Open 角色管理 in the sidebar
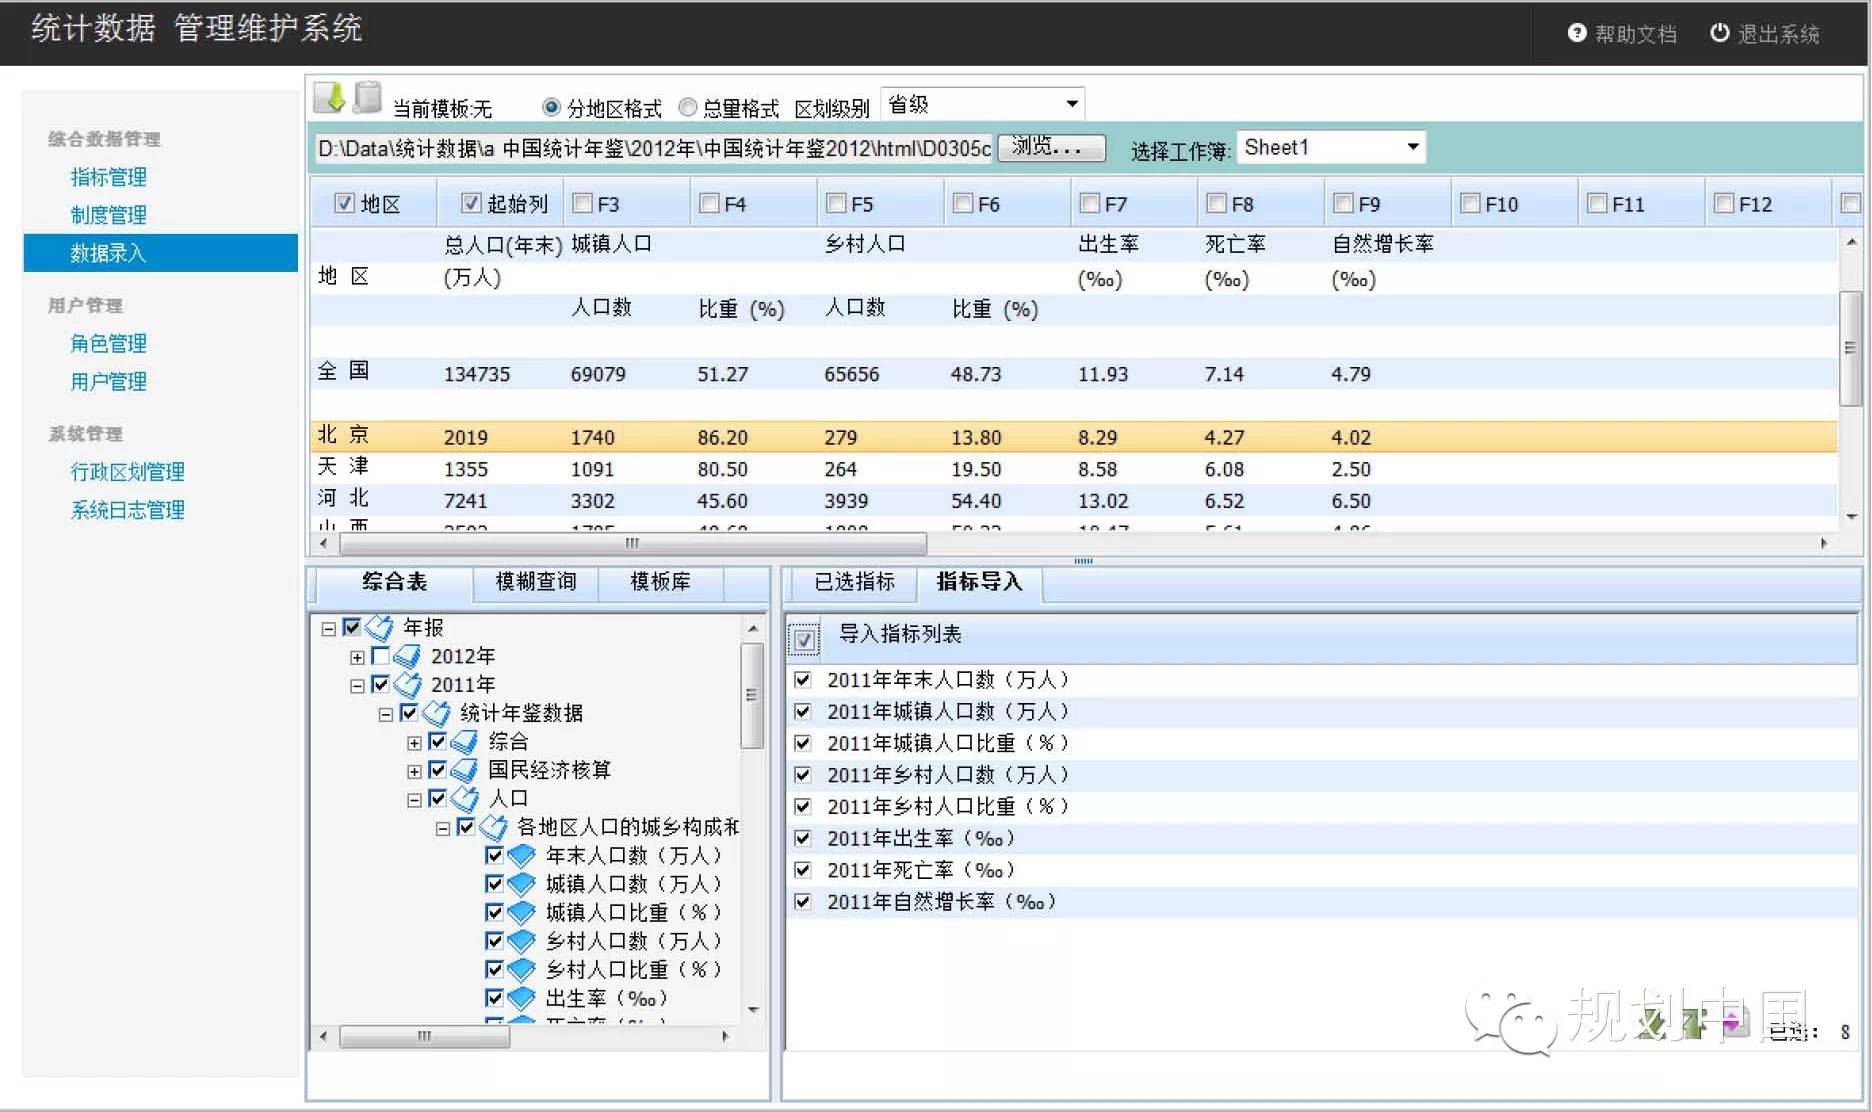This screenshot has width=1872, height=1112. (x=108, y=344)
